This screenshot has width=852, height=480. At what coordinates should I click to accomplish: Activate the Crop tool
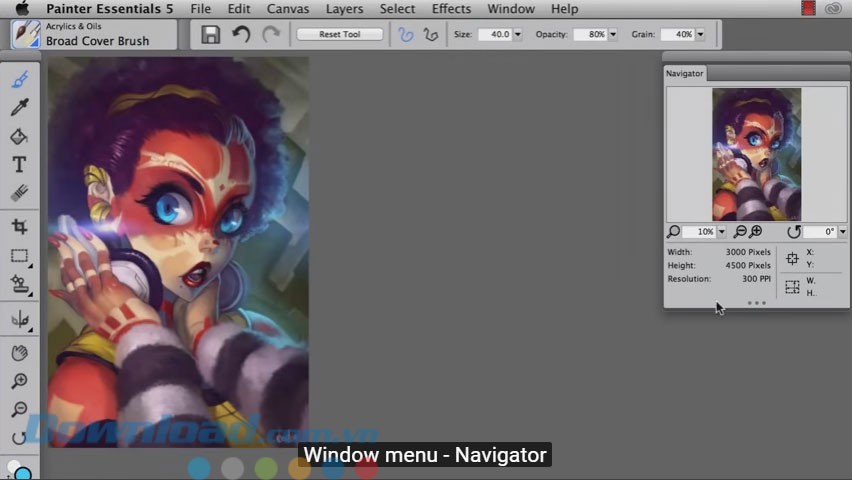[19, 227]
